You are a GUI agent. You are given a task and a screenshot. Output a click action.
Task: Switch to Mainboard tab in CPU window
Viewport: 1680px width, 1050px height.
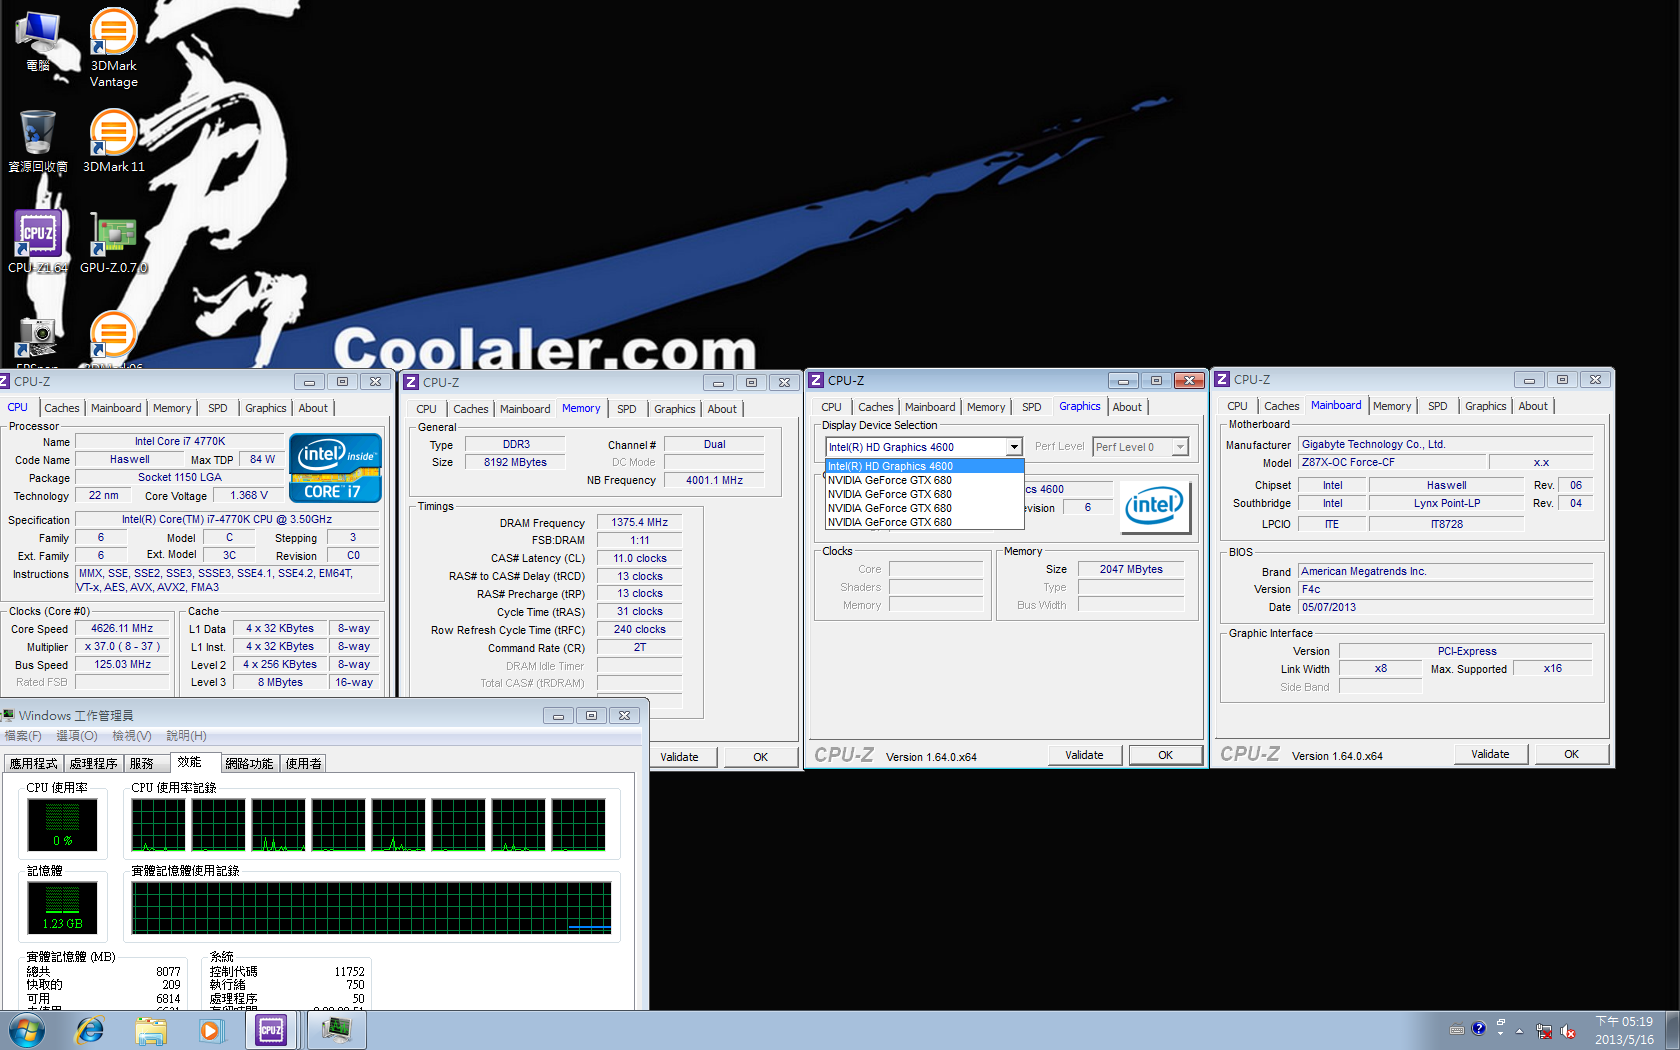(116, 408)
